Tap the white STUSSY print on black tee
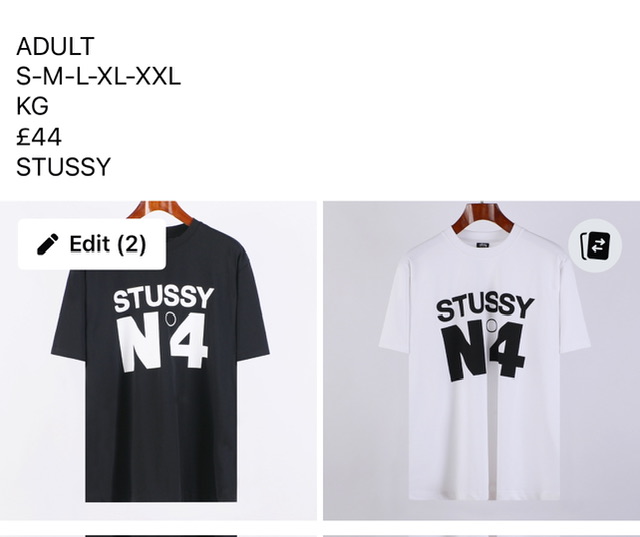This screenshot has height=537, width=640. click(163, 298)
